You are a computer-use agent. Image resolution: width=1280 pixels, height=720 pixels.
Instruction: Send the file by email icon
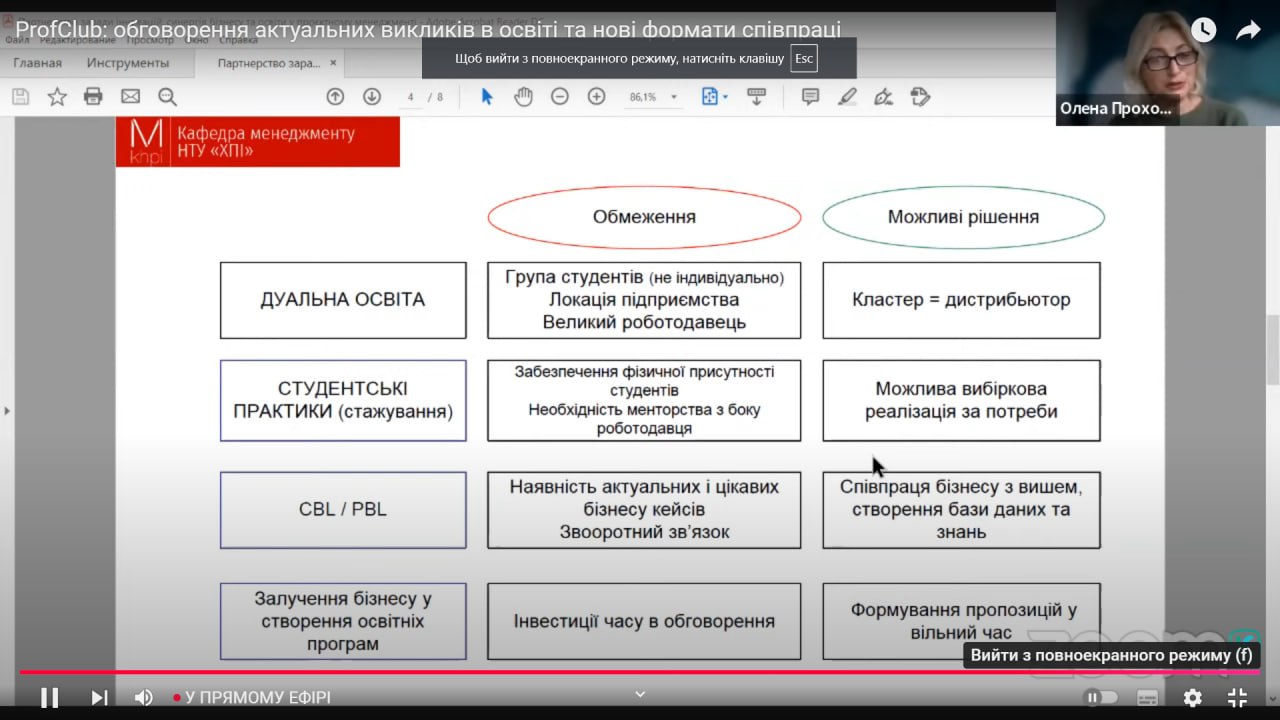pos(130,97)
